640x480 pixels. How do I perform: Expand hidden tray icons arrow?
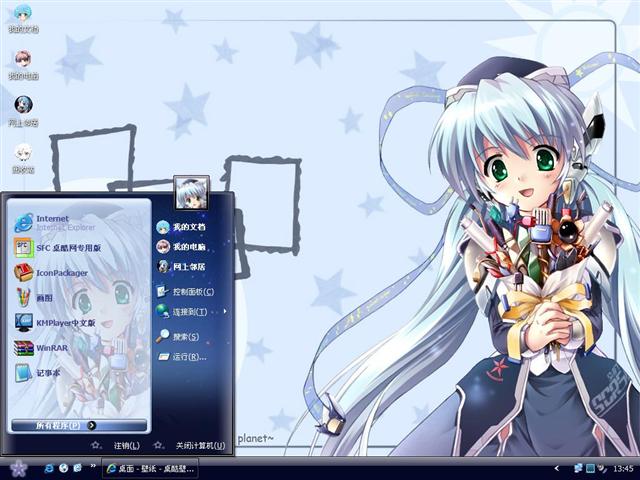(556, 468)
